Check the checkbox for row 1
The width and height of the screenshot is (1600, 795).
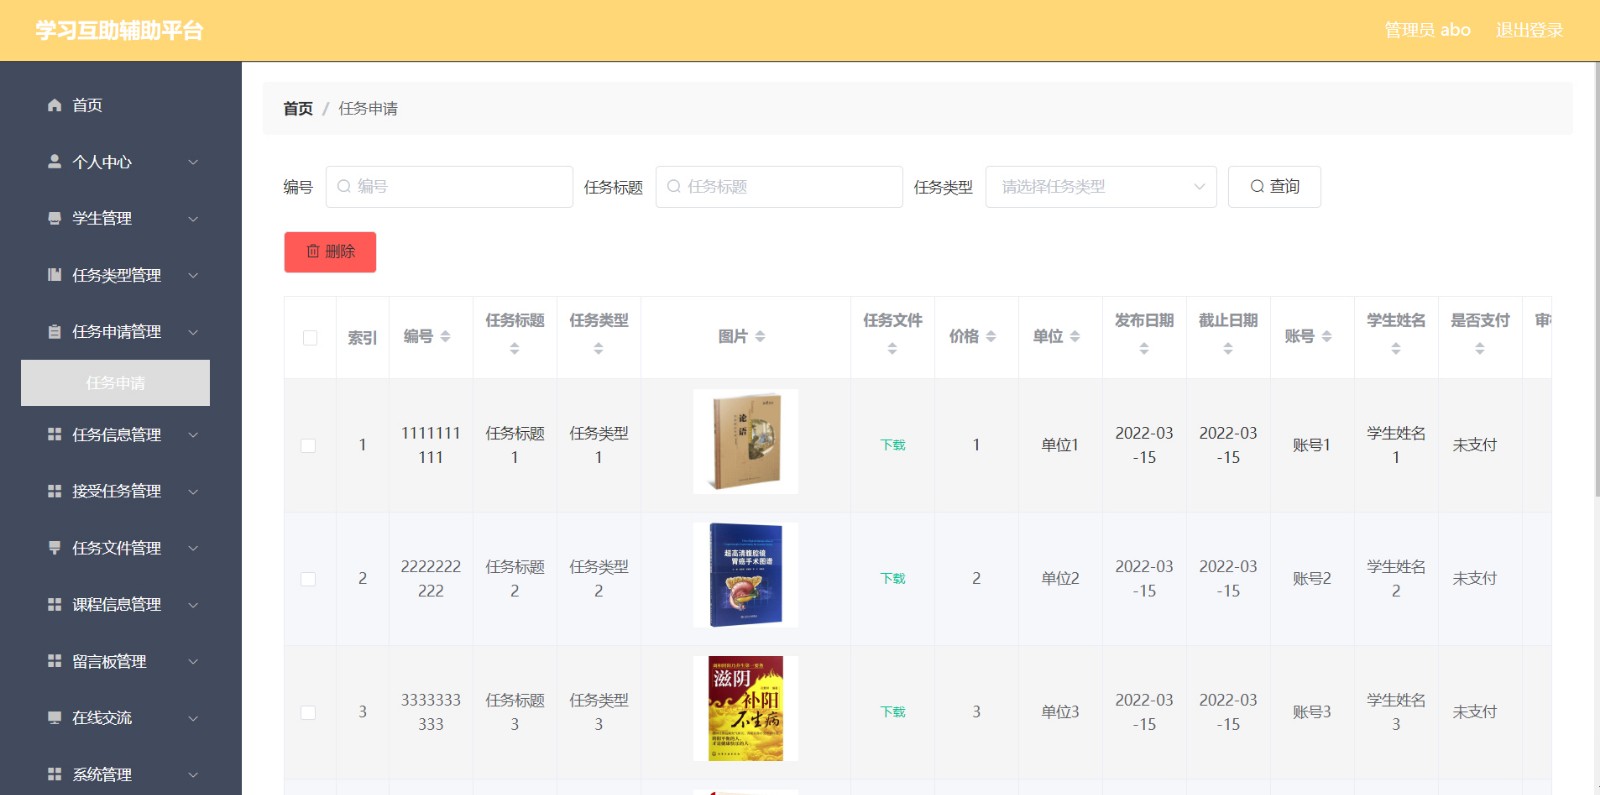point(309,446)
